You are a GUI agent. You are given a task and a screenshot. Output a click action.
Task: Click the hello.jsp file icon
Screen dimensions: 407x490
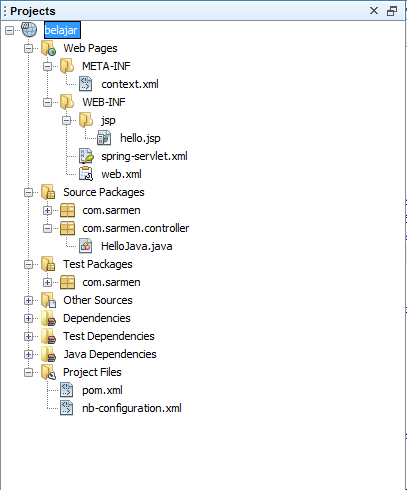tap(104, 138)
